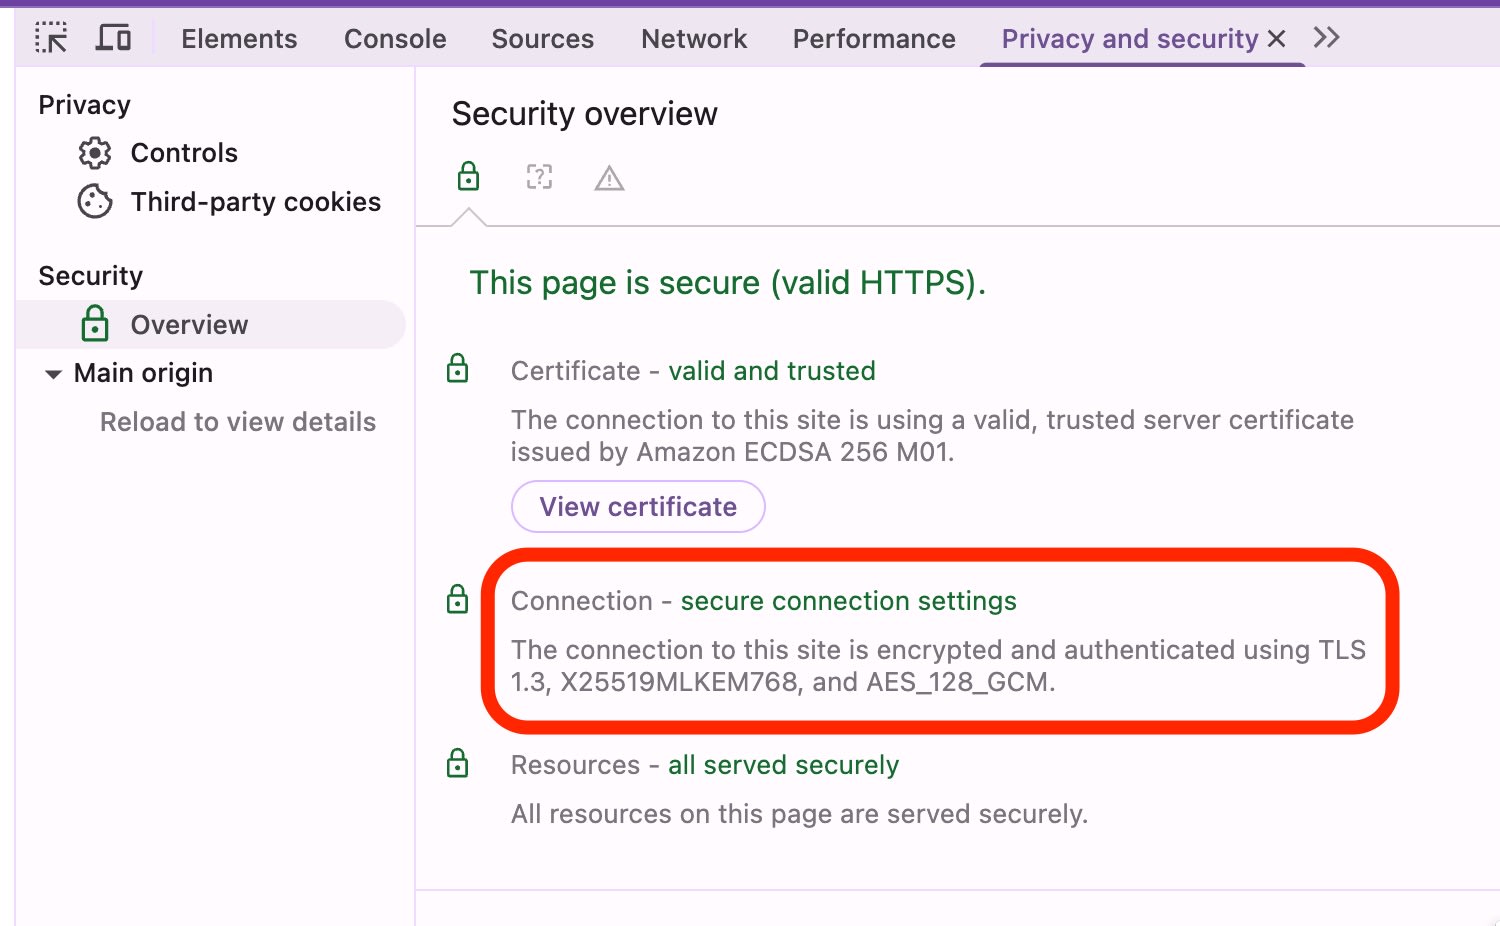The width and height of the screenshot is (1500, 926).
Task: Switch to the Elements panel
Action: click(238, 38)
